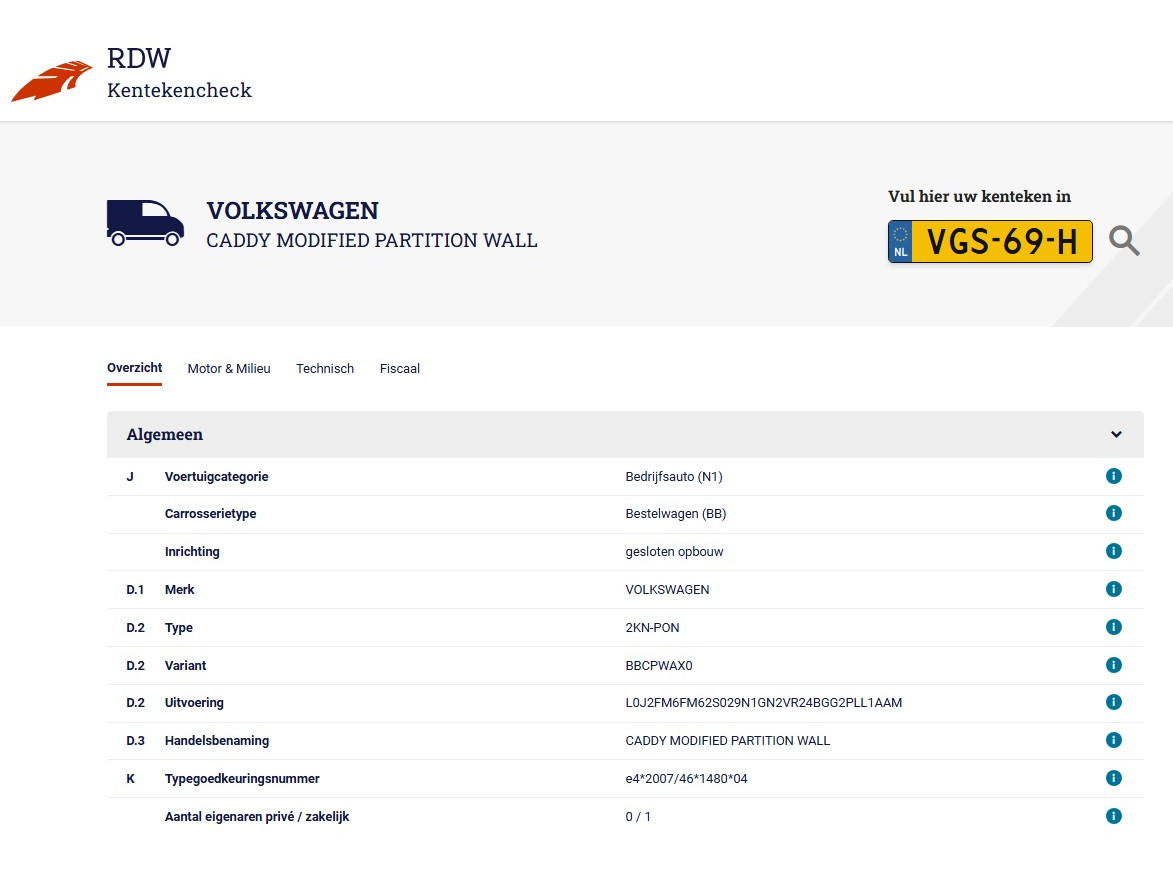Open info for Aantal eigenaren row

(x=1114, y=816)
